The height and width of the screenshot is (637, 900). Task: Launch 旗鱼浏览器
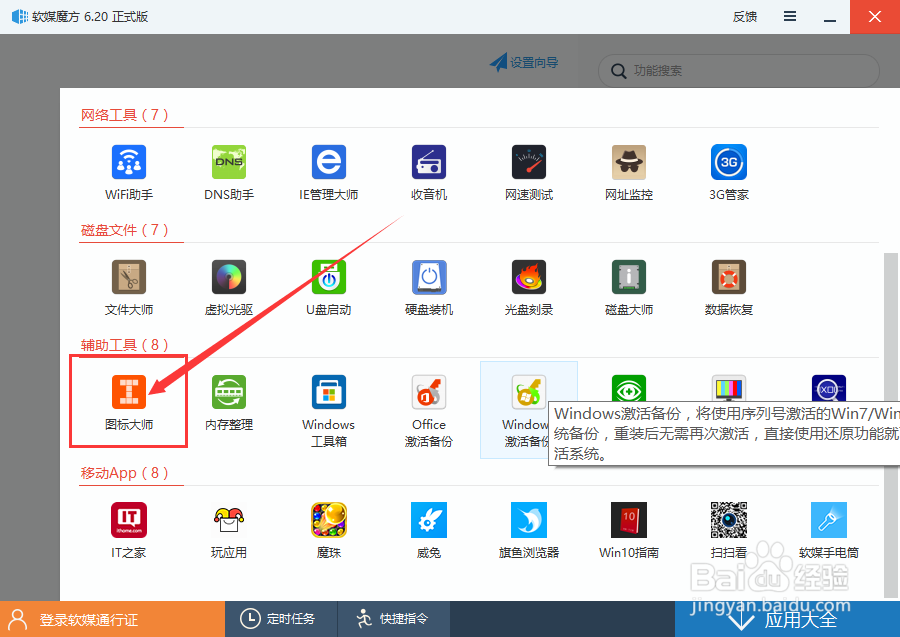point(529,530)
